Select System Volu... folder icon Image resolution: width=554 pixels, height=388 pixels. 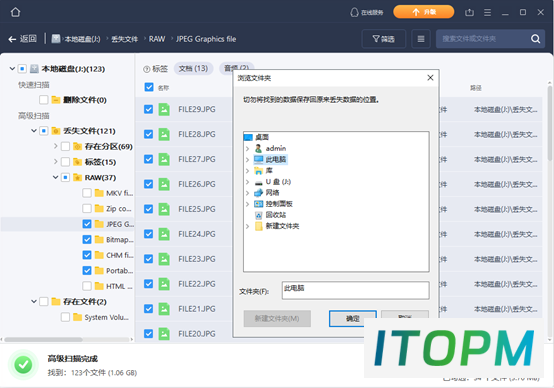pos(78,317)
